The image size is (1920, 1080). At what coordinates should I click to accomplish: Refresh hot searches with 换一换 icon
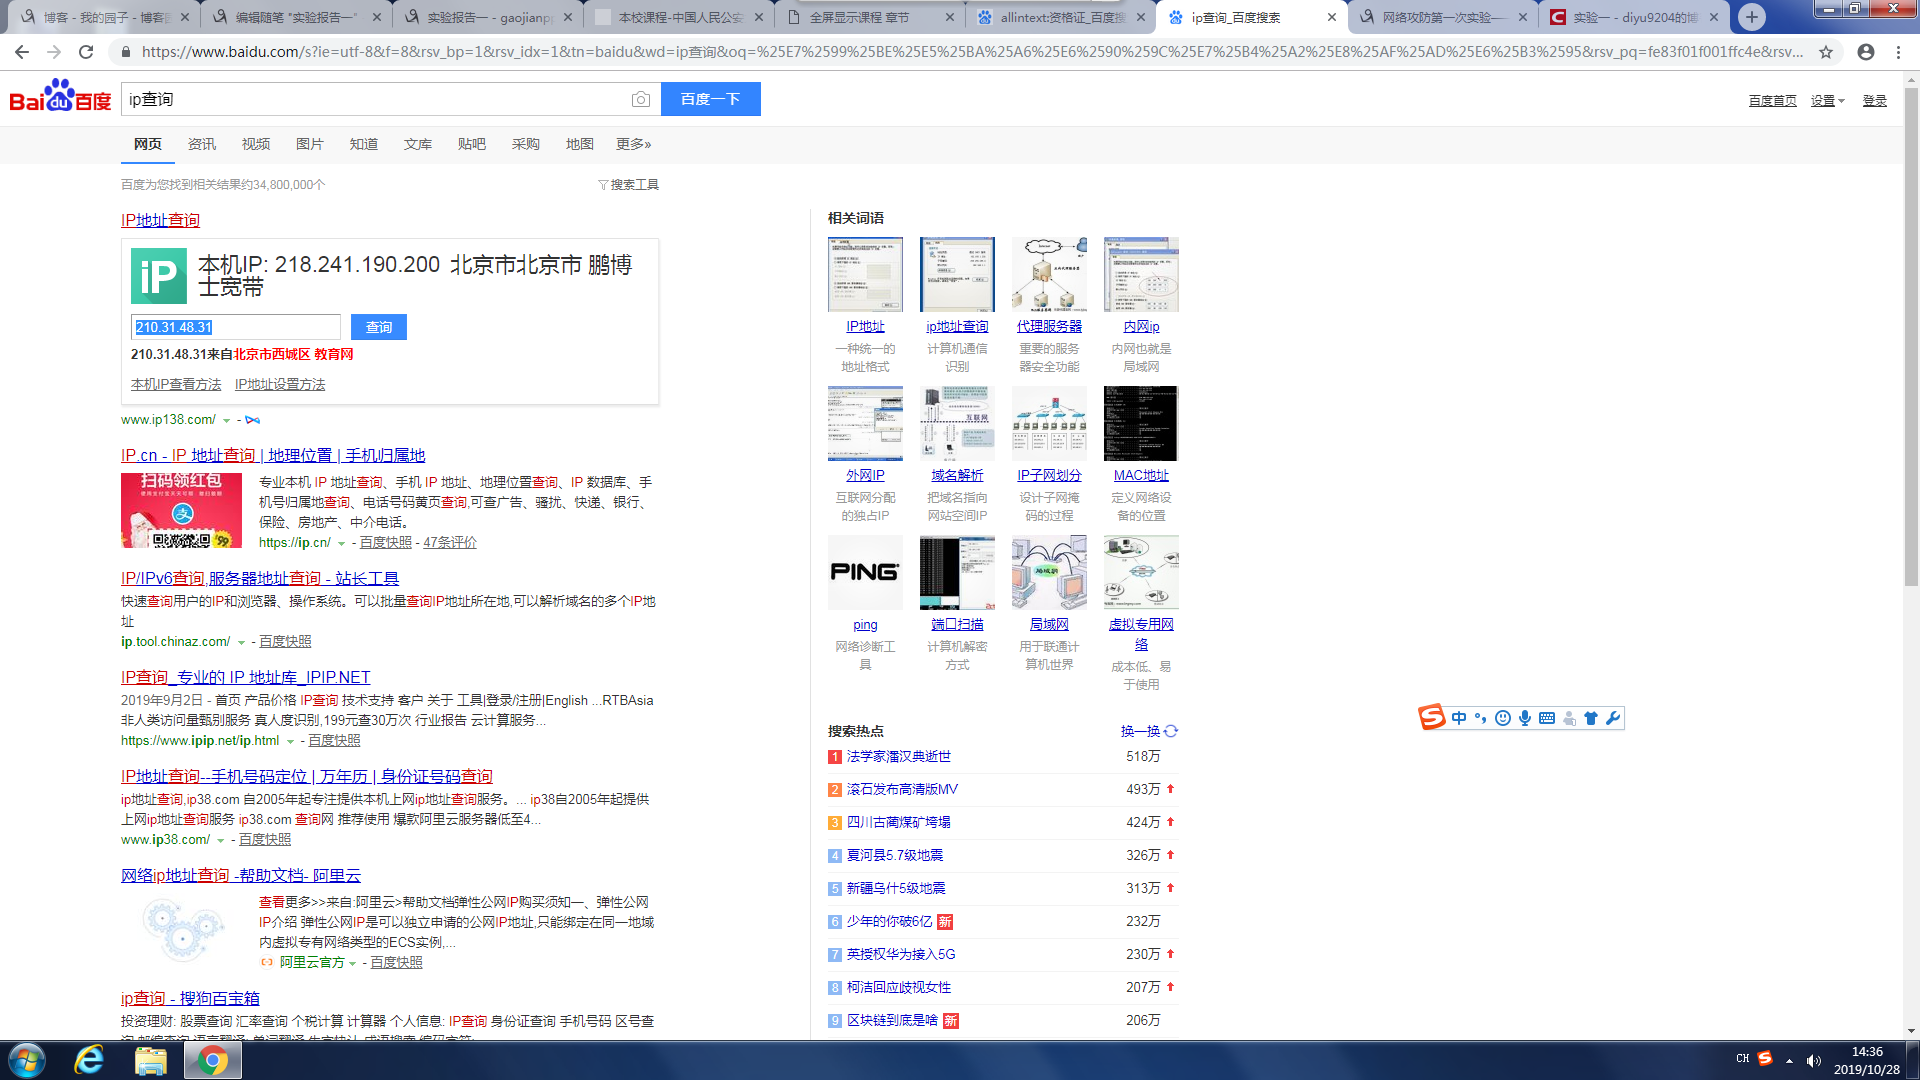pos(1171,731)
